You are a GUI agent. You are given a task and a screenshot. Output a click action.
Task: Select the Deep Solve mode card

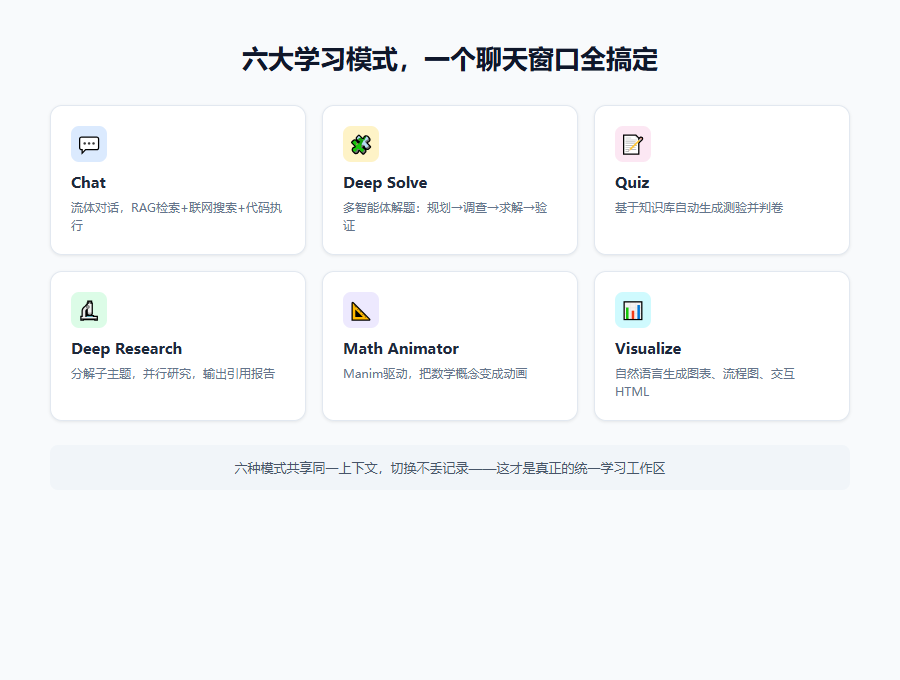450,180
